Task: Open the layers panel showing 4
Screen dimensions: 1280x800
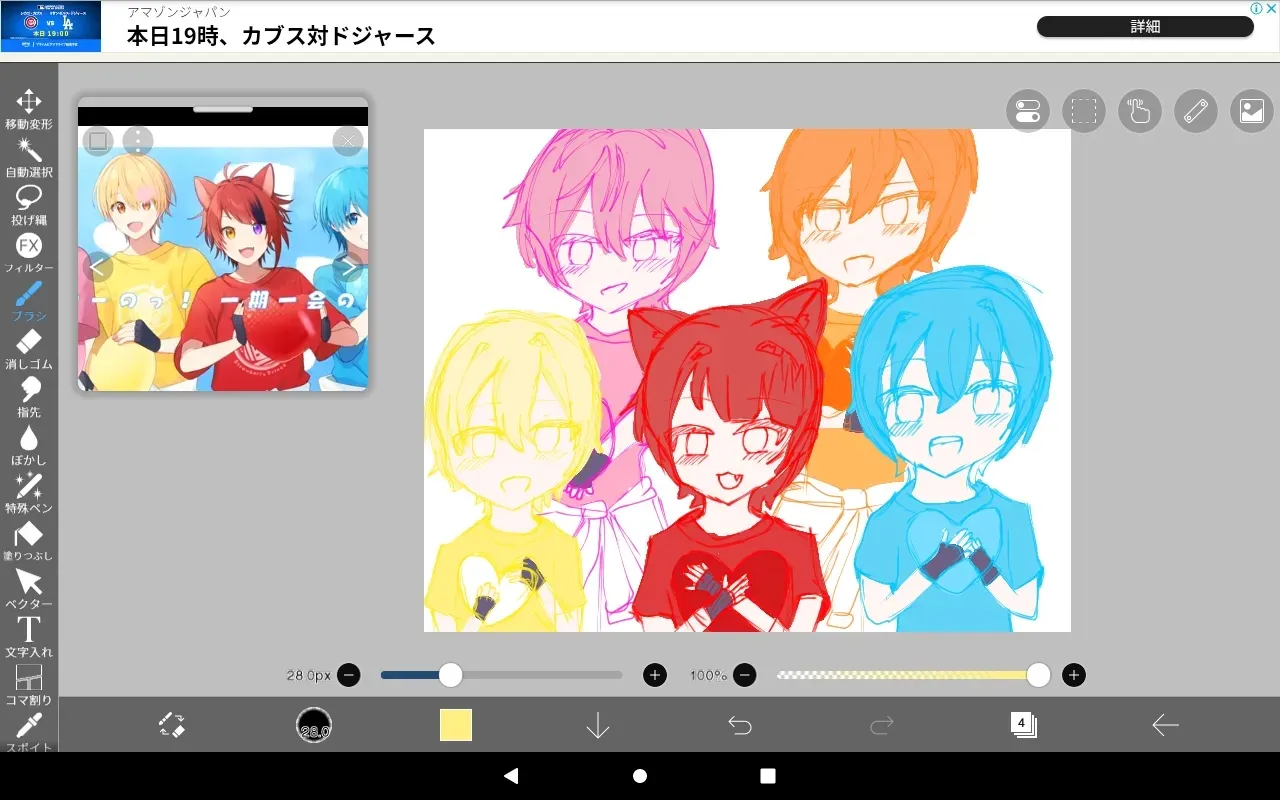Action: coord(1024,725)
